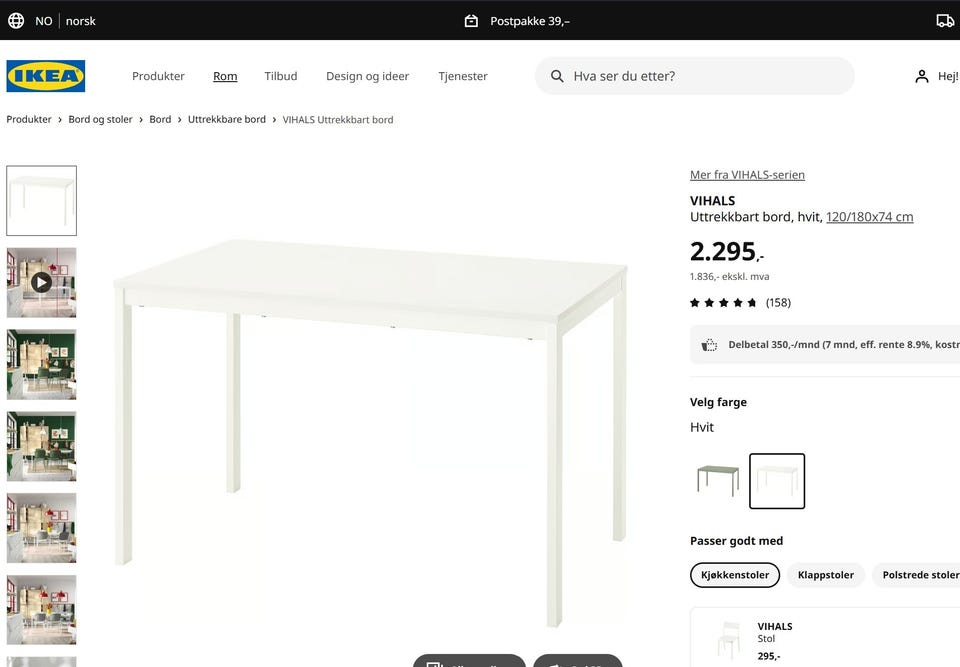
Task: Open the Rom menu
Action: [225, 76]
